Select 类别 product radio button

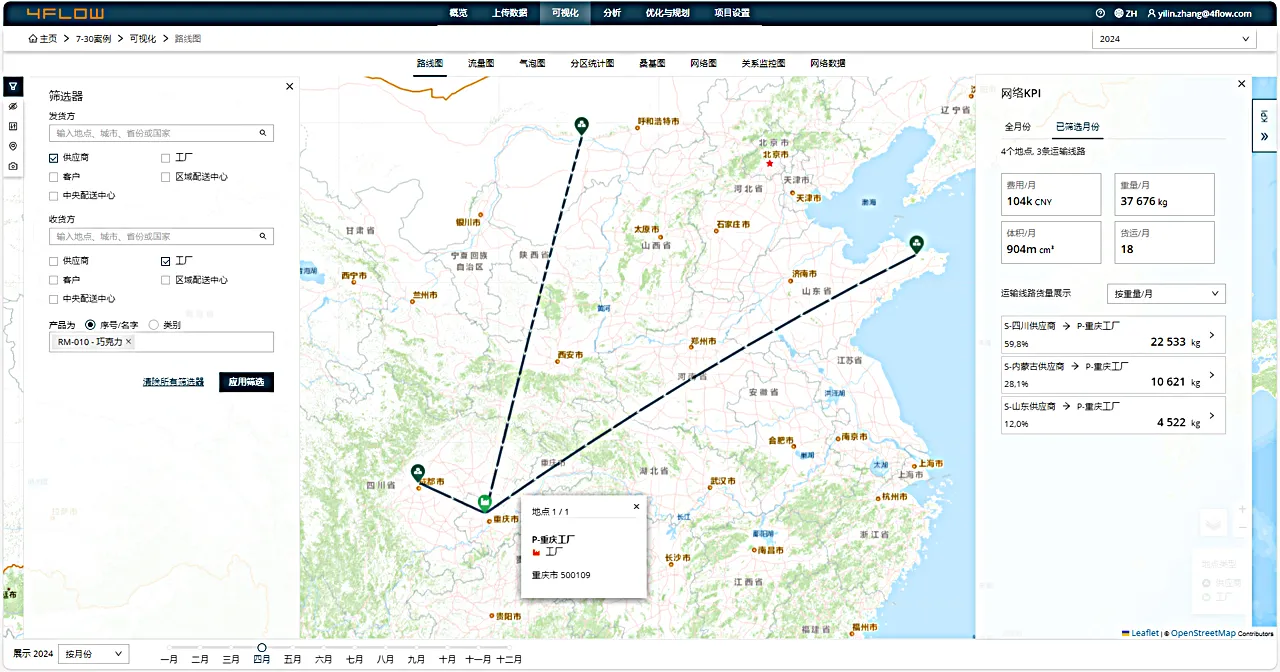pyautogui.click(x=153, y=325)
